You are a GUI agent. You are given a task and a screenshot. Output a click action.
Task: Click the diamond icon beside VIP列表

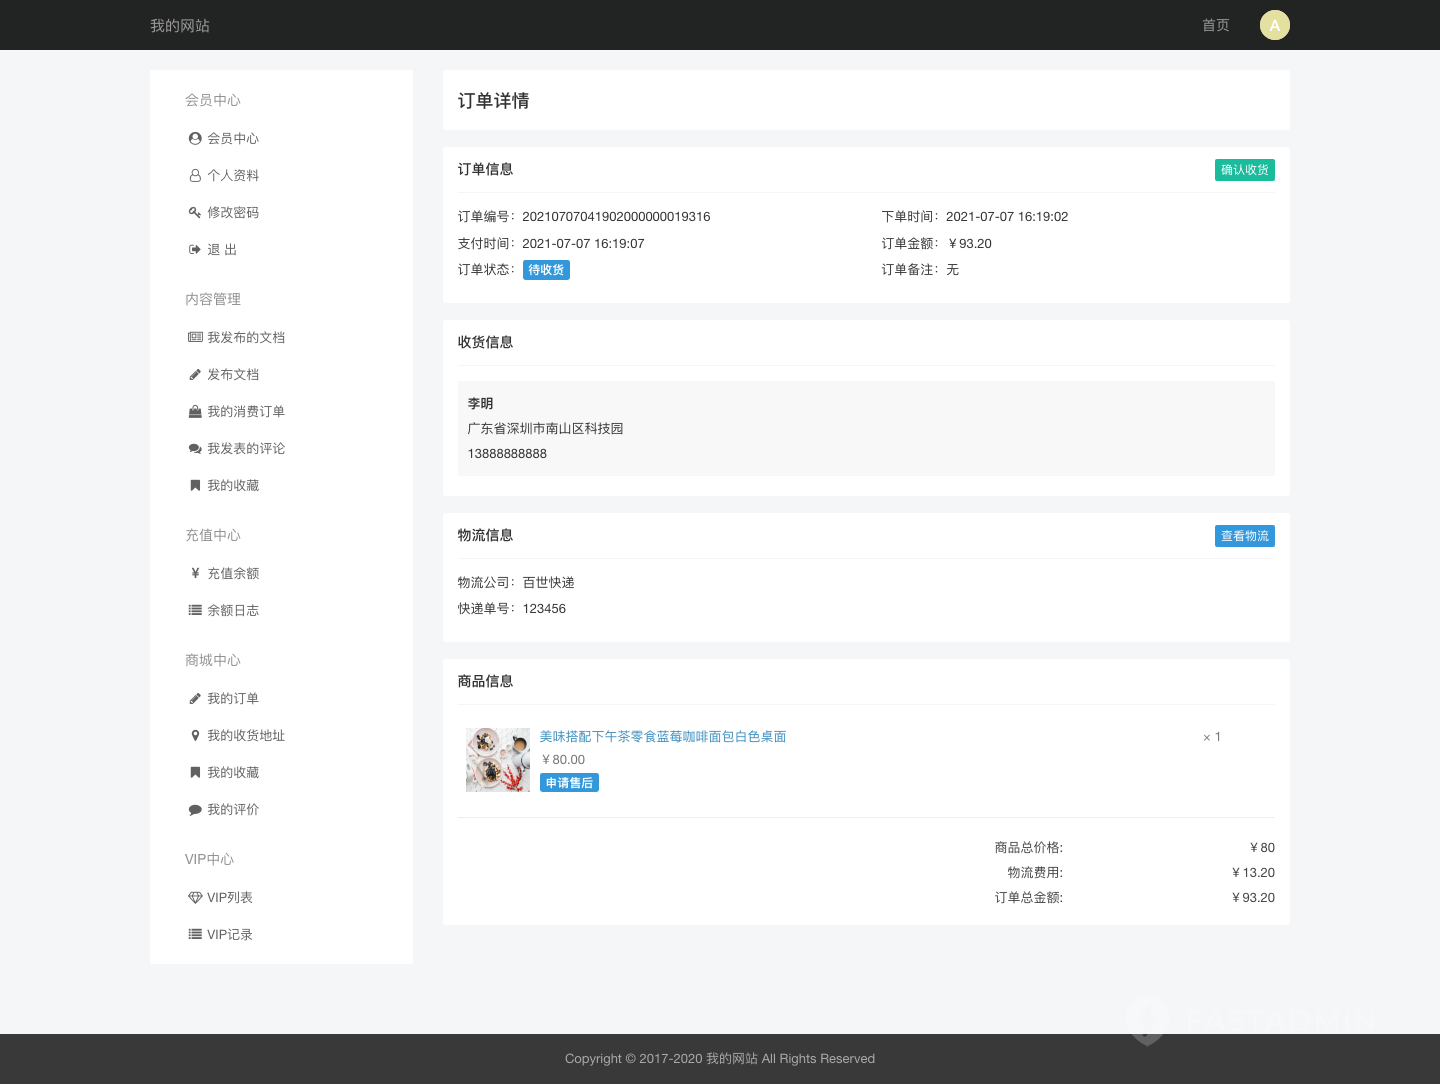[x=195, y=897]
